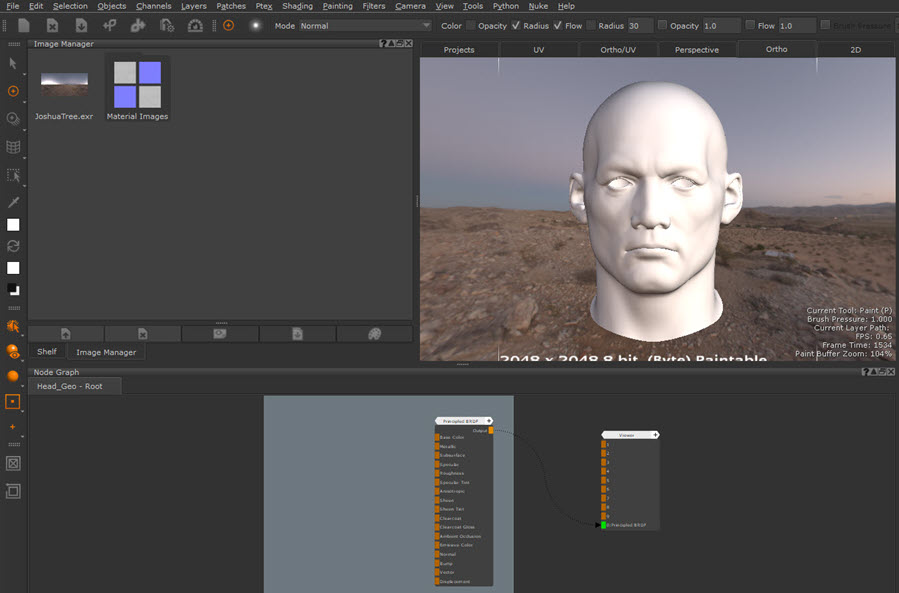Click the orange circular paint icon in top toolbar
This screenshot has height=593, width=899.
point(228,25)
